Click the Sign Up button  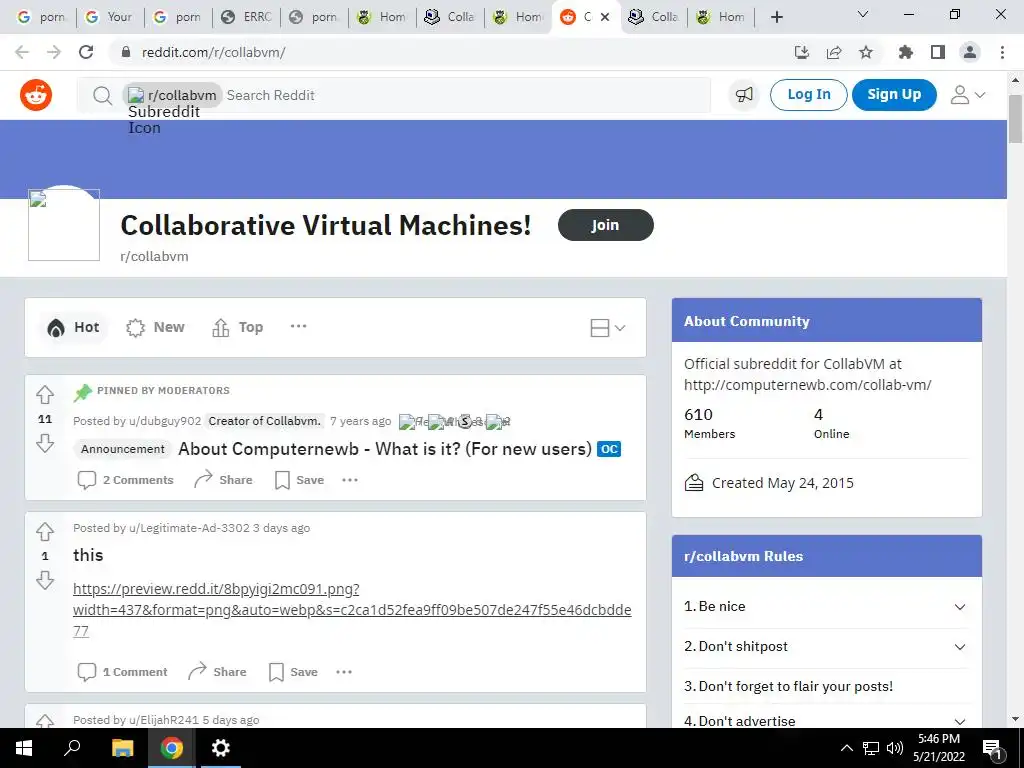[x=894, y=95]
